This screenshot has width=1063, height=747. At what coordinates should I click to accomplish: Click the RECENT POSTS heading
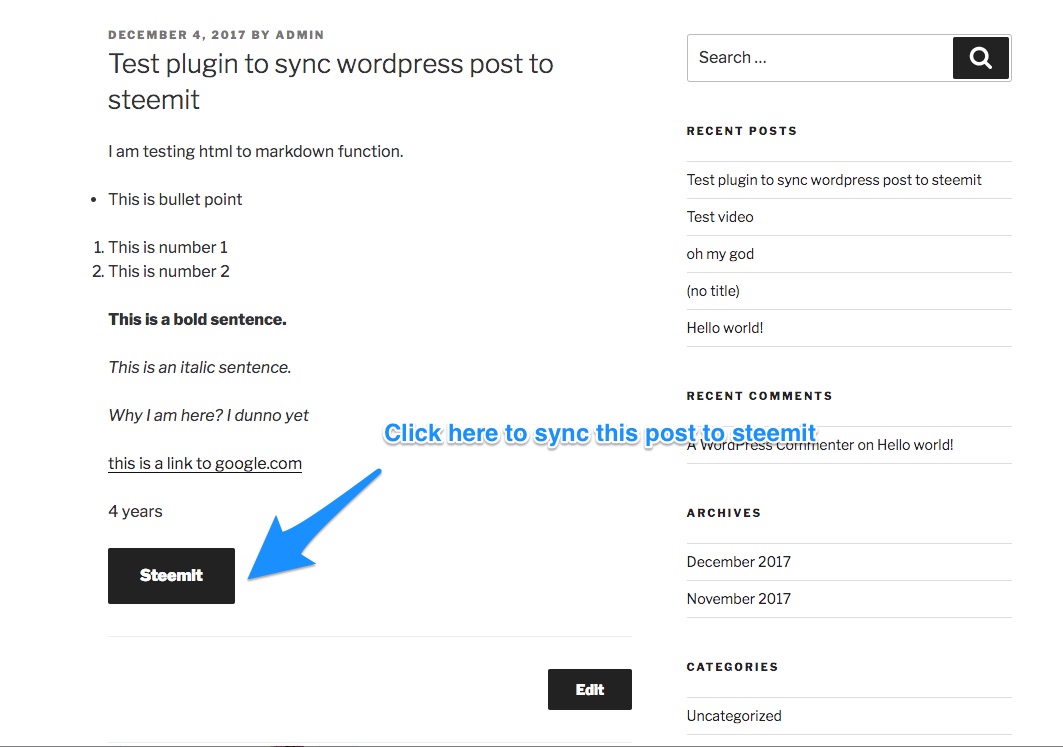tap(742, 131)
